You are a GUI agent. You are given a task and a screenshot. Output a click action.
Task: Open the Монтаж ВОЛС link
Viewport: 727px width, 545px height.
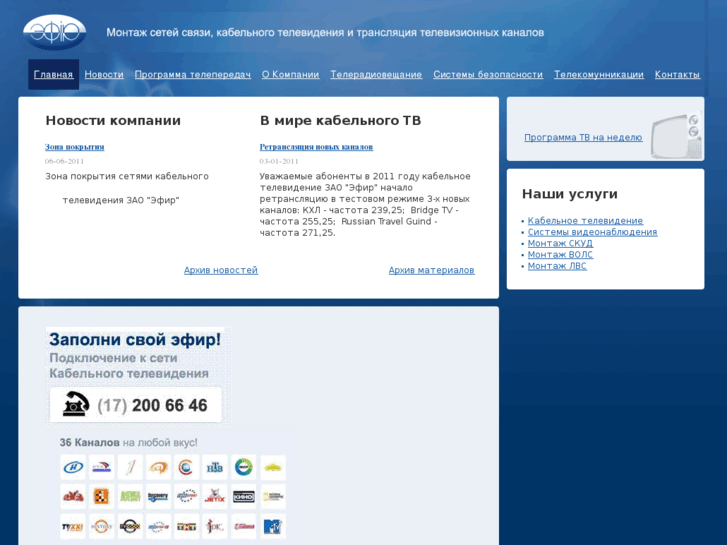(x=560, y=255)
